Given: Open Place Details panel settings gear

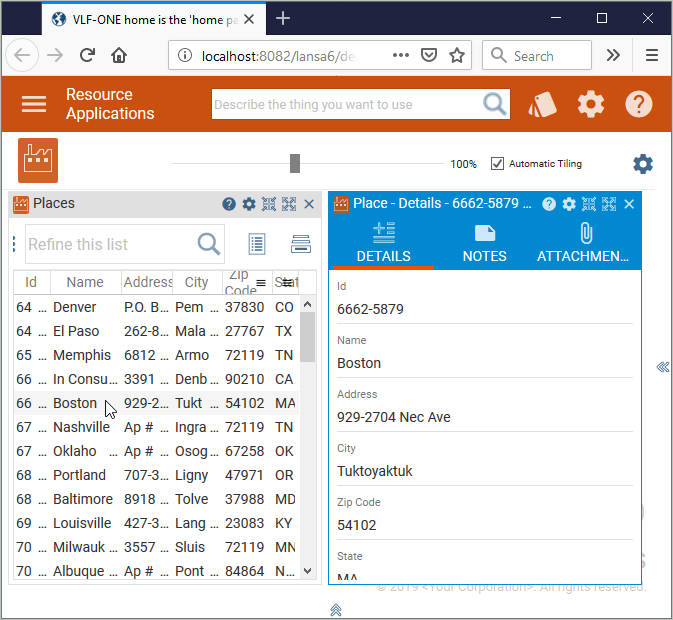Looking at the screenshot, I should pos(569,204).
